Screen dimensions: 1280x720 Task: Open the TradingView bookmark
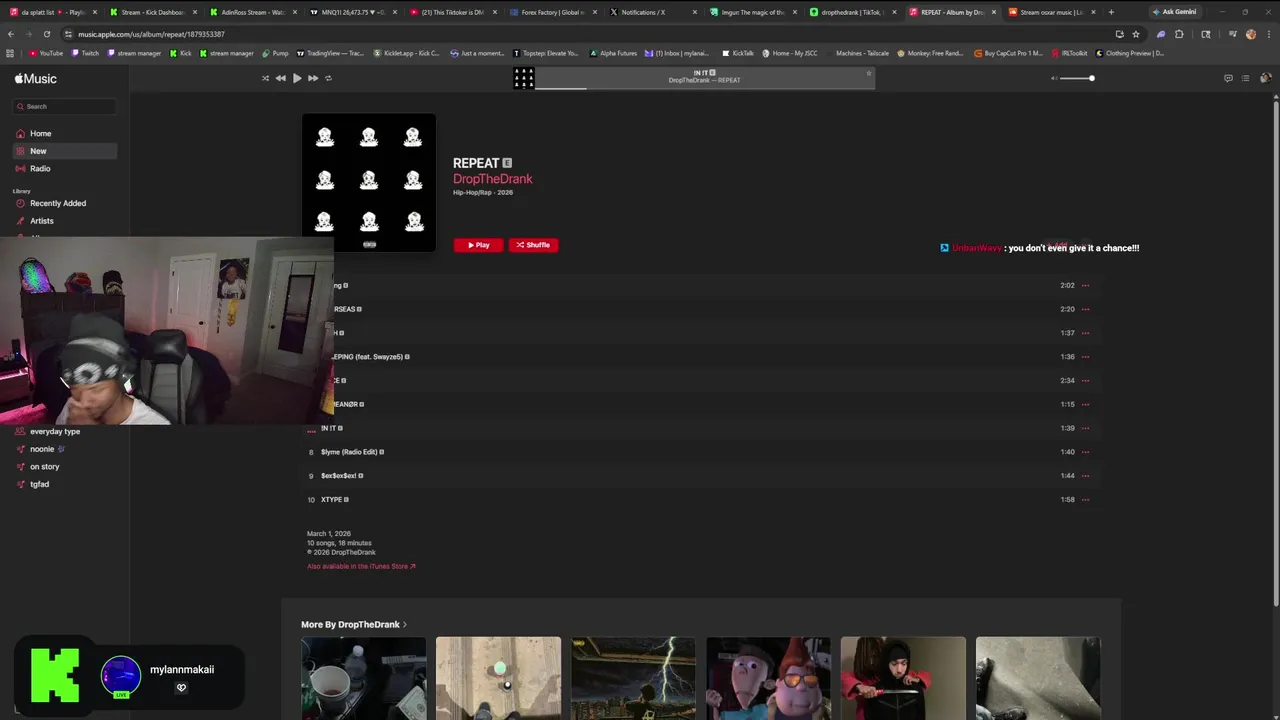(330, 53)
